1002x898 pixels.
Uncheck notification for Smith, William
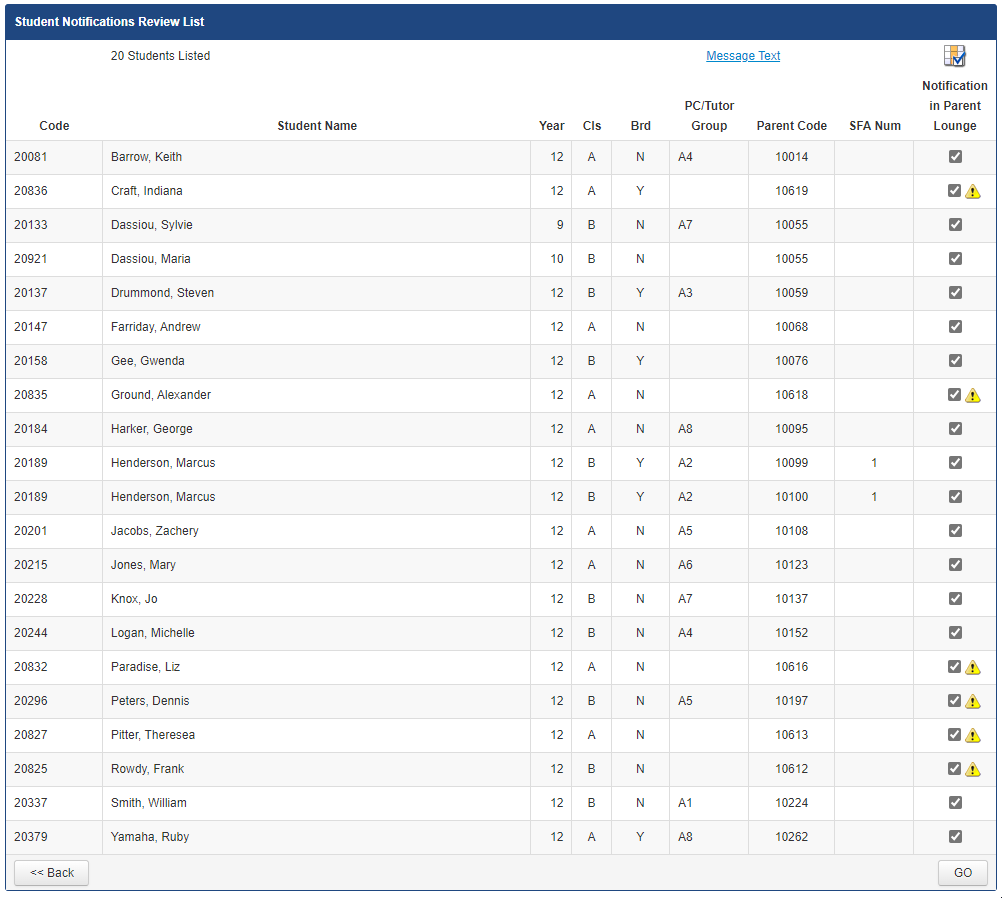pos(955,802)
